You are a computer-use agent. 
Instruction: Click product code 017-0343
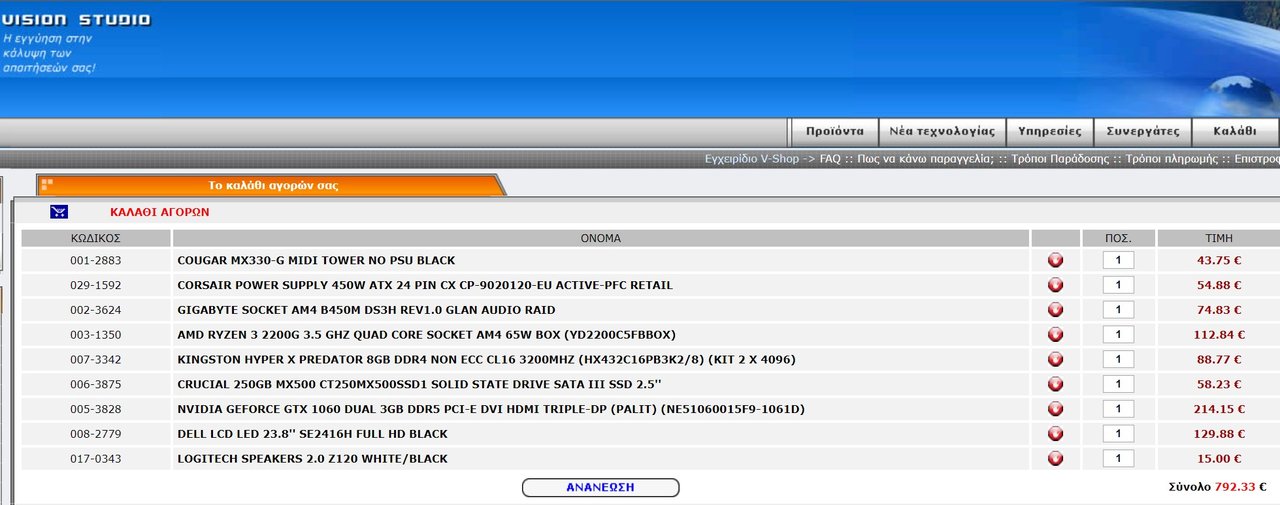click(96, 458)
